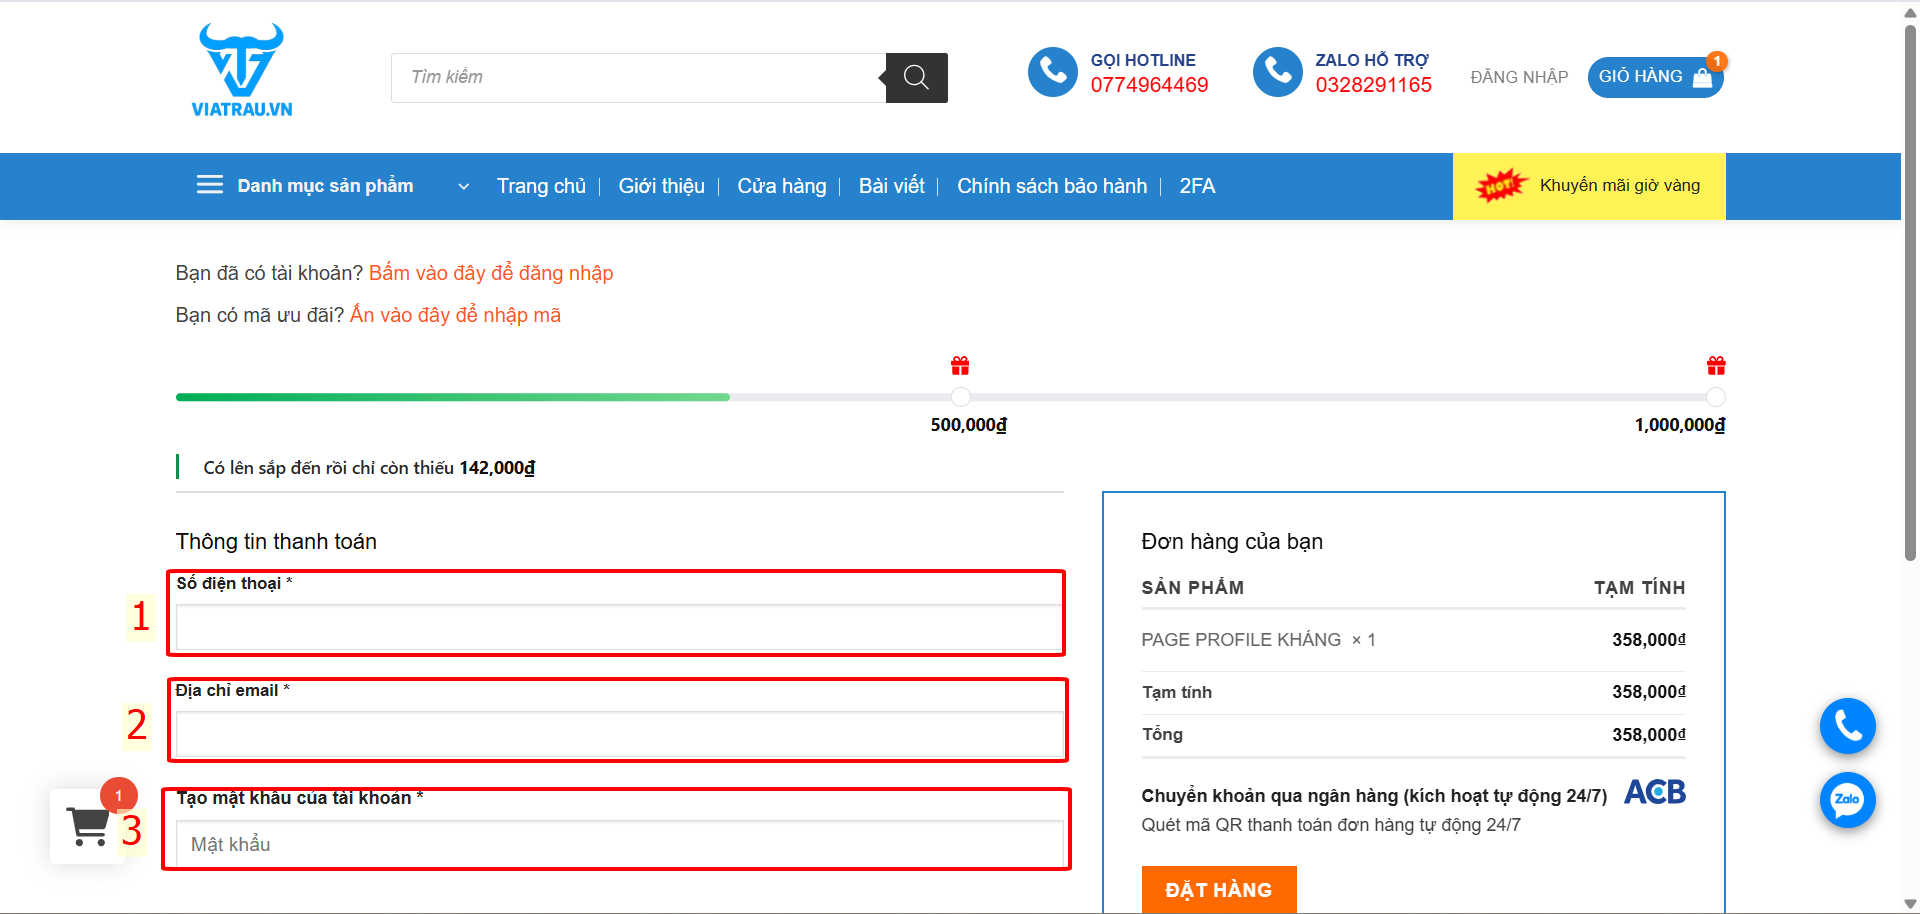1920x914 pixels.
Task: Focus the Số điện thoại input field
Action: coord(618,627)
